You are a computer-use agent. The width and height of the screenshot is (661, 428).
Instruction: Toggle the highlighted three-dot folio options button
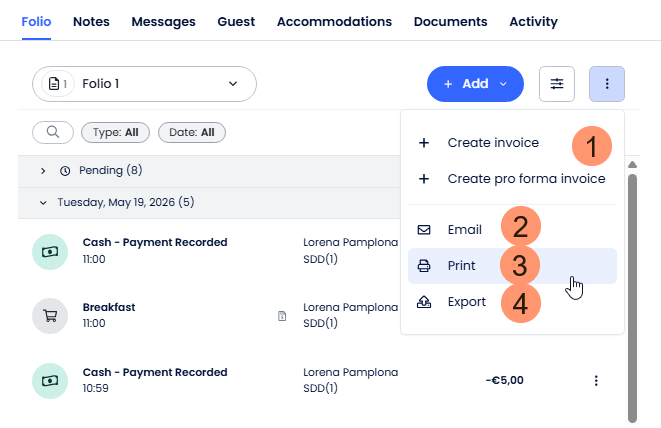pos(607,84)
